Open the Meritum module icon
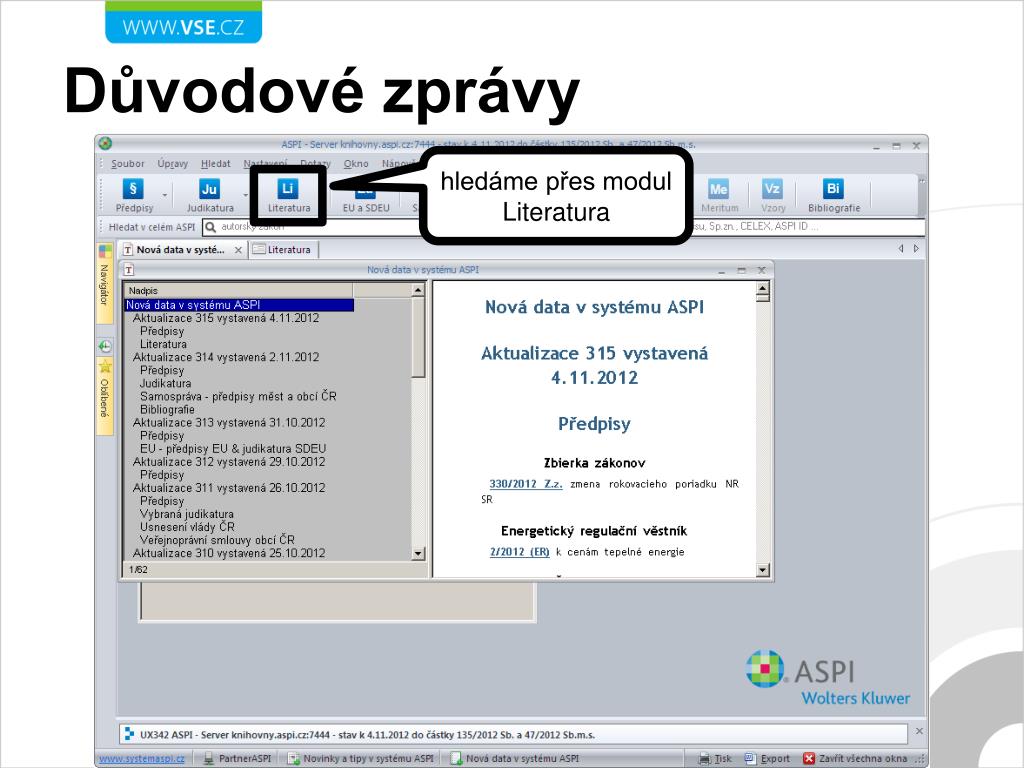1024x768 pixels. pyautogui.click(x=718, y=189)
